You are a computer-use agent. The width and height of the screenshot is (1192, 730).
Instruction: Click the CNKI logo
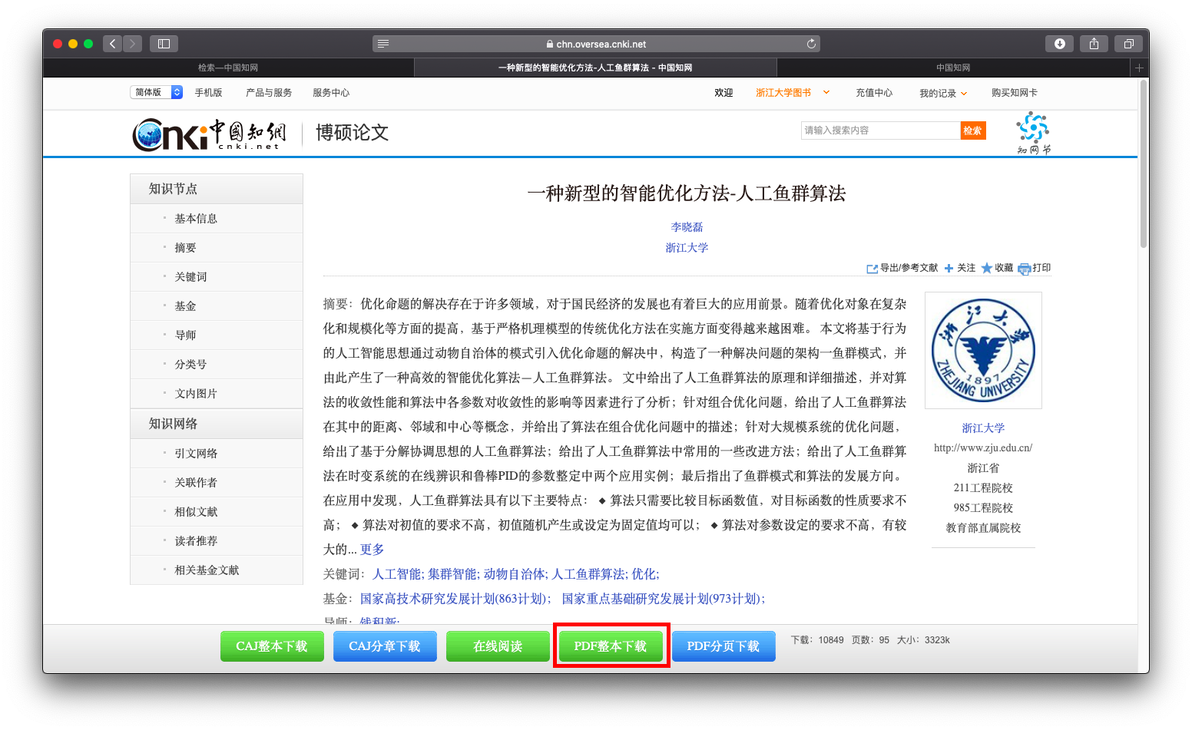coord(209,135)
